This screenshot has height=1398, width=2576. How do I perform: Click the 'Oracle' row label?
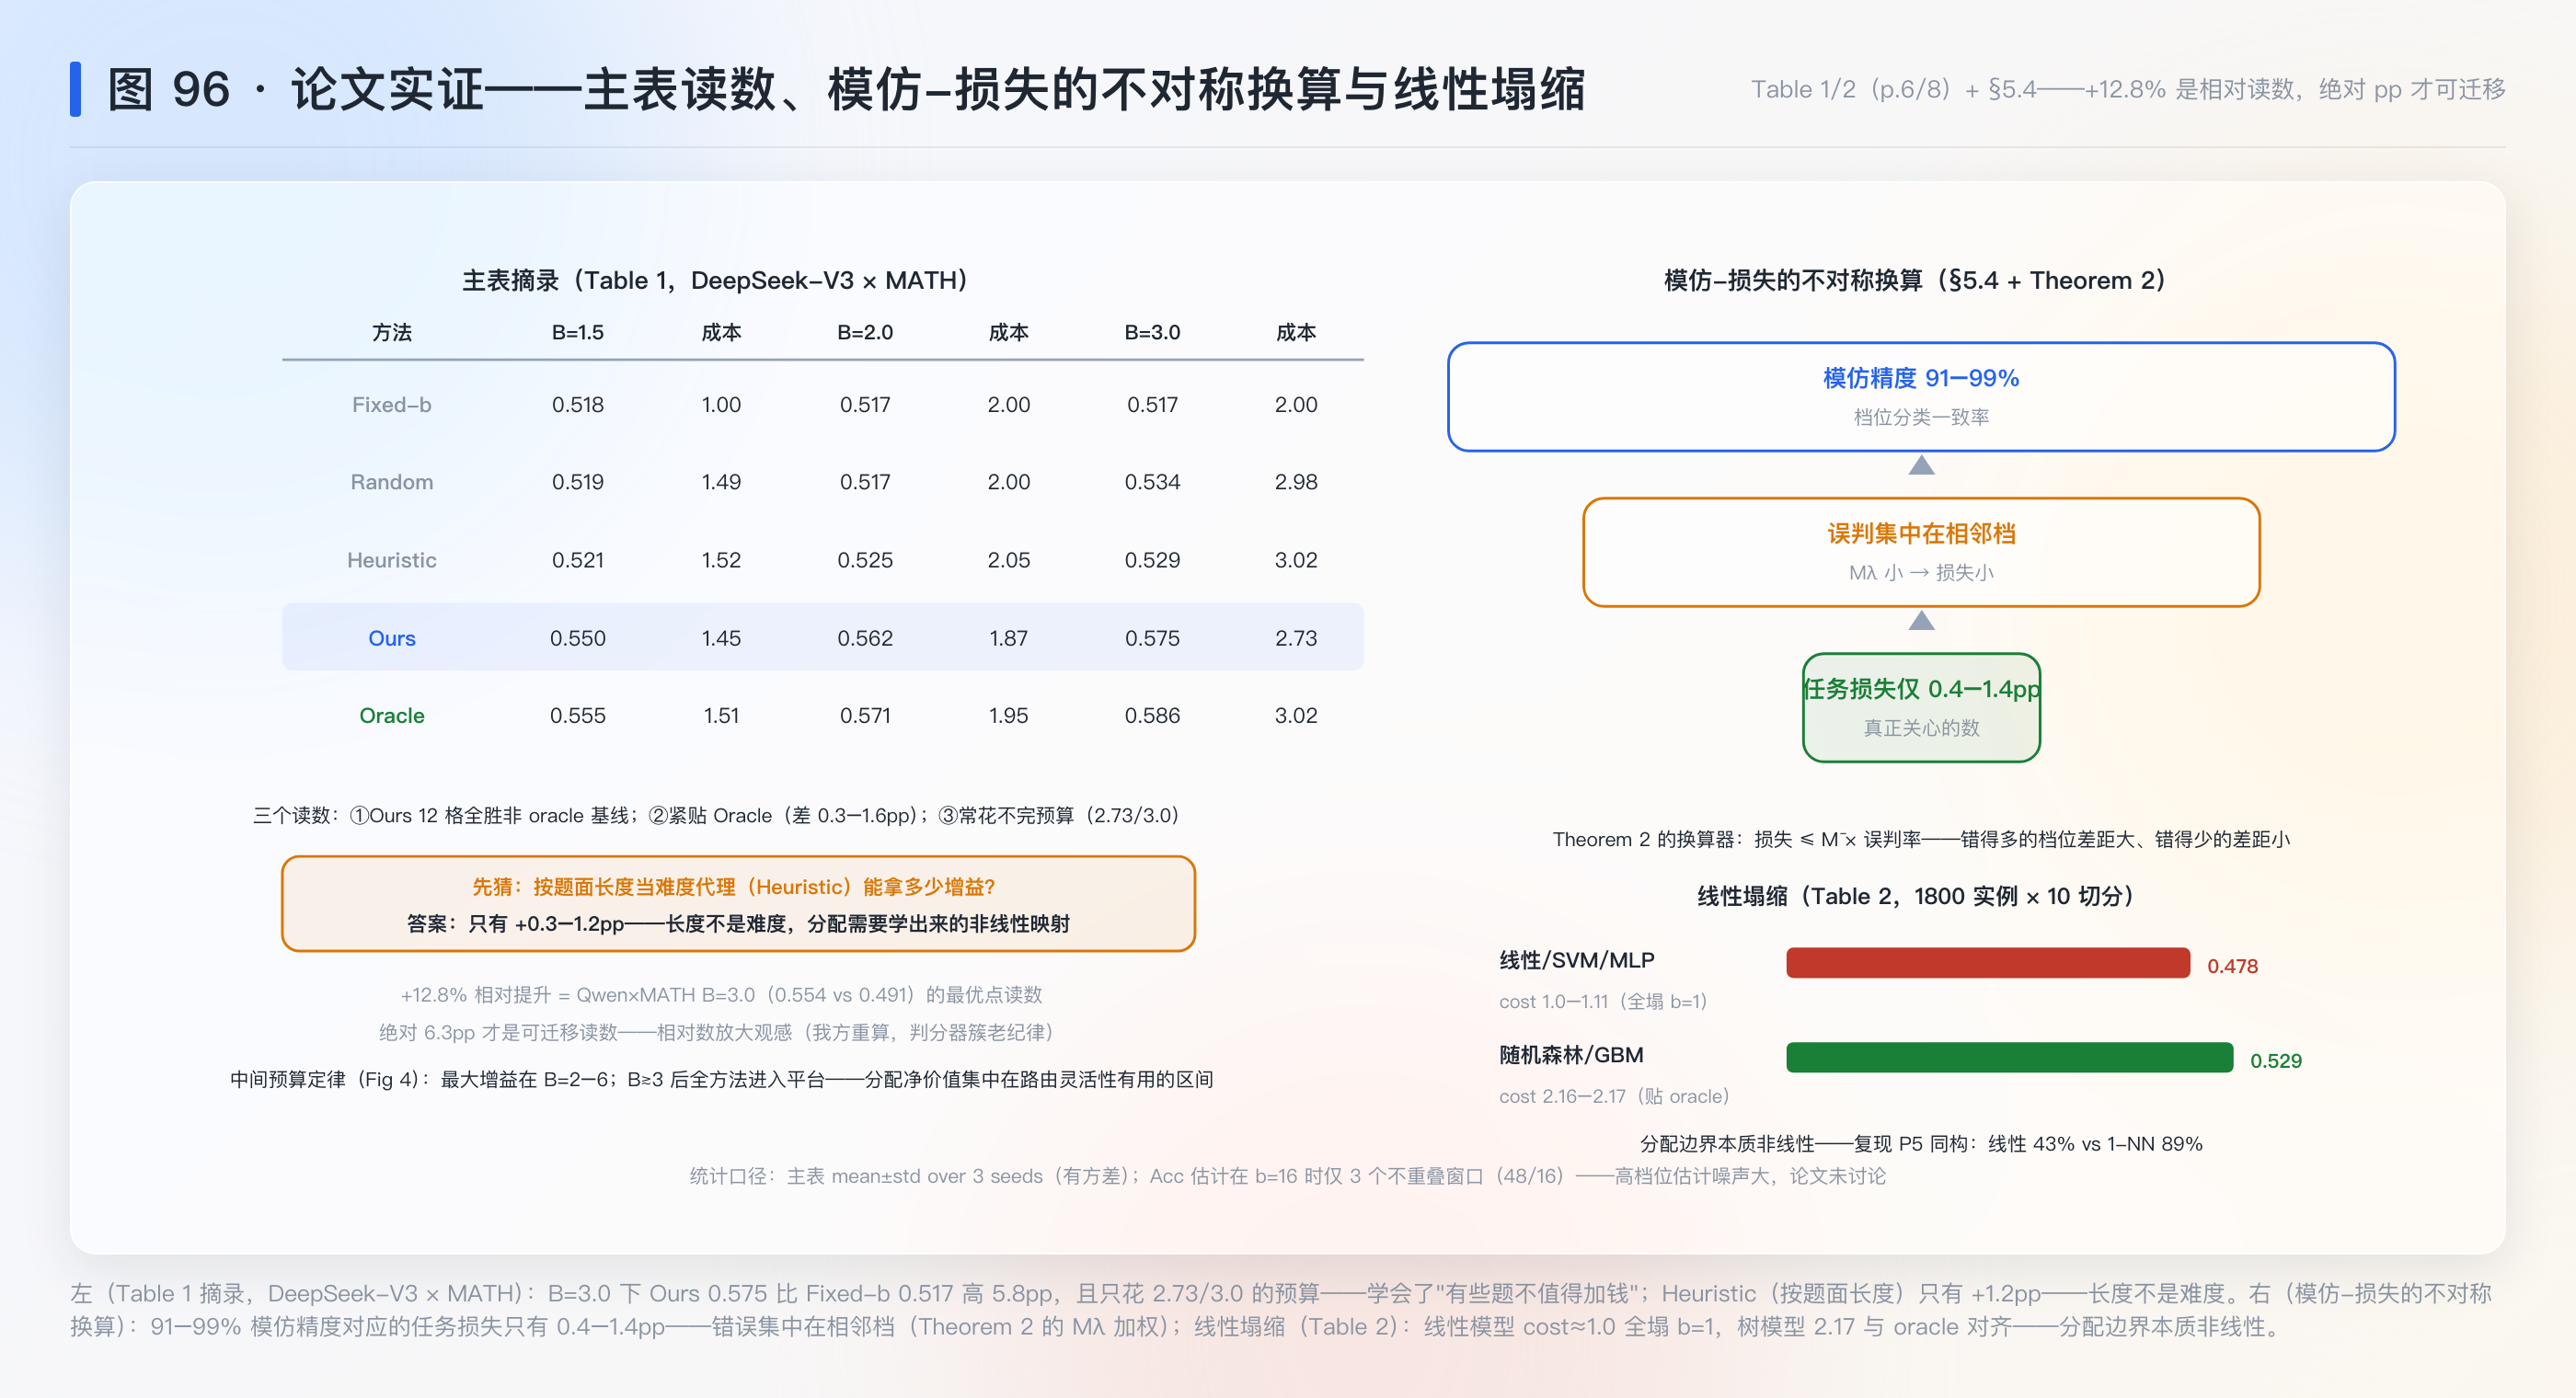click(392, 715)
